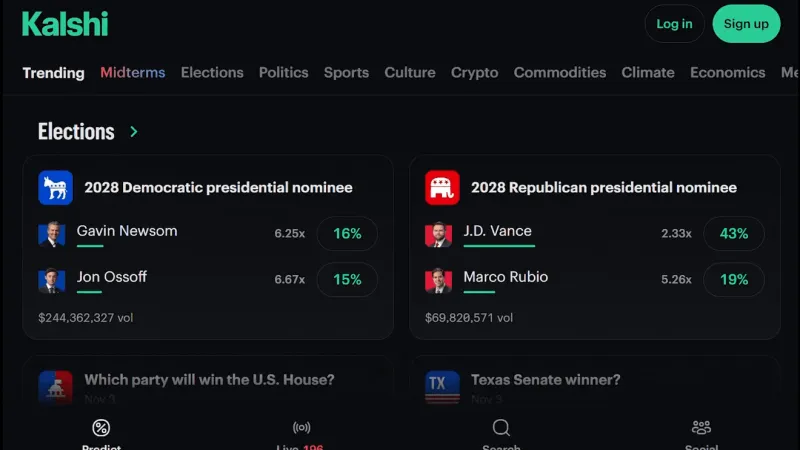The height and width of the screenshot is (450, 800).
Task: Open the Republican elephant market icon
Action: pos(442,187)
